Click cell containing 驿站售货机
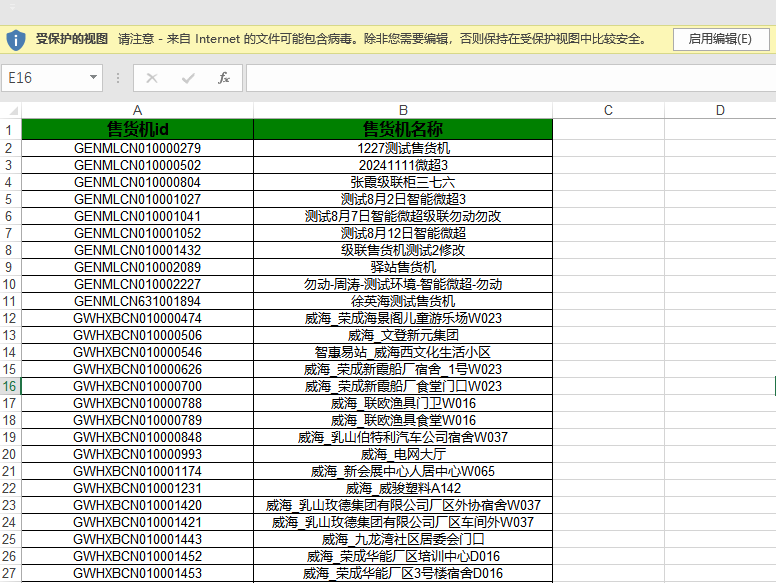This screenshot has width=776, height=583. tap(403, 267)
